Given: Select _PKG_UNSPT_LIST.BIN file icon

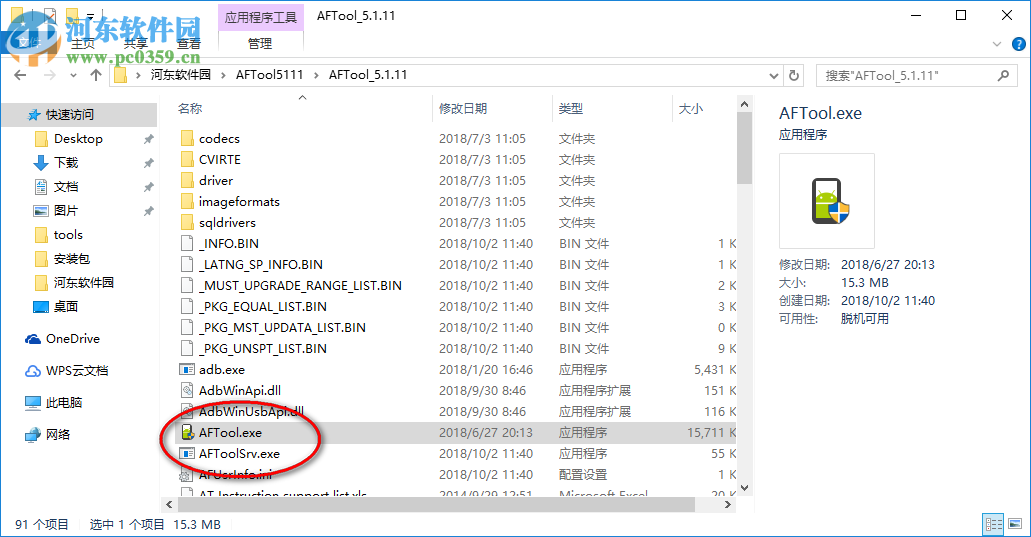Looking at the screenshot, I should point(187,348).
